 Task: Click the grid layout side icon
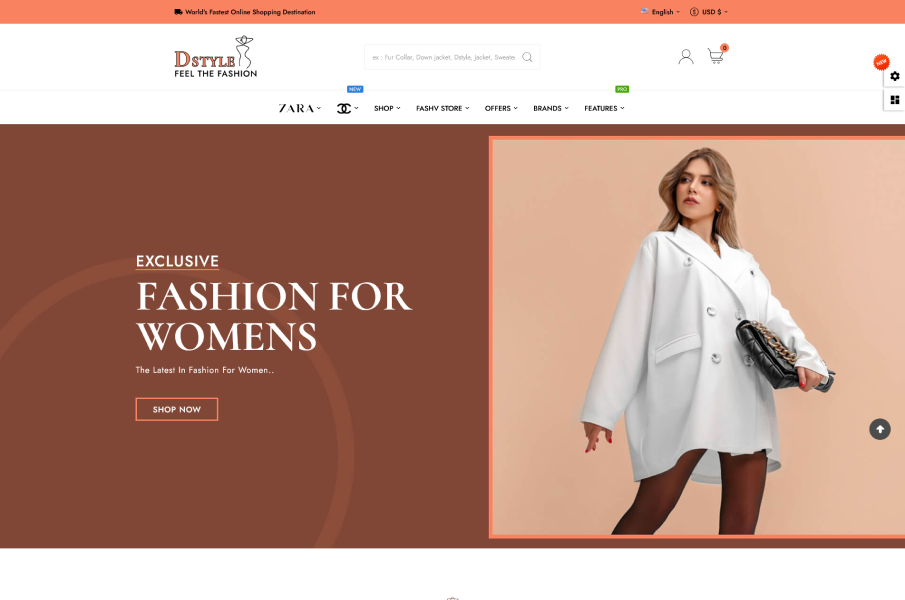click(x=894, y=99)
